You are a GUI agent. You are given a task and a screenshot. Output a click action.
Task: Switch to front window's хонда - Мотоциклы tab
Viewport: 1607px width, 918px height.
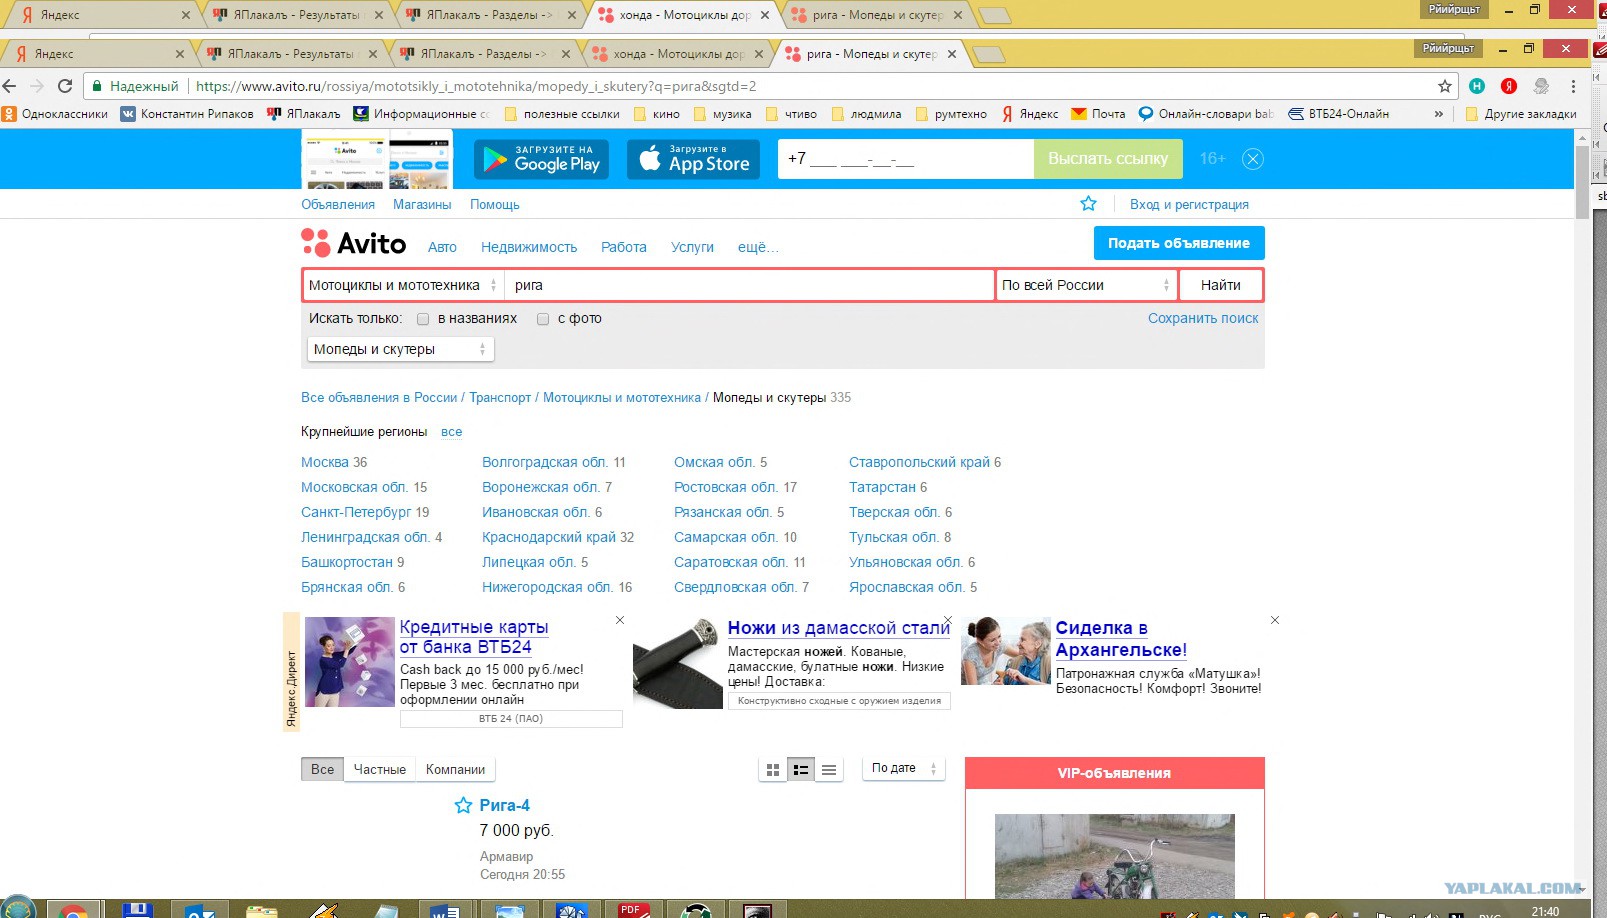pyautogui.click(x=678, y=54)
